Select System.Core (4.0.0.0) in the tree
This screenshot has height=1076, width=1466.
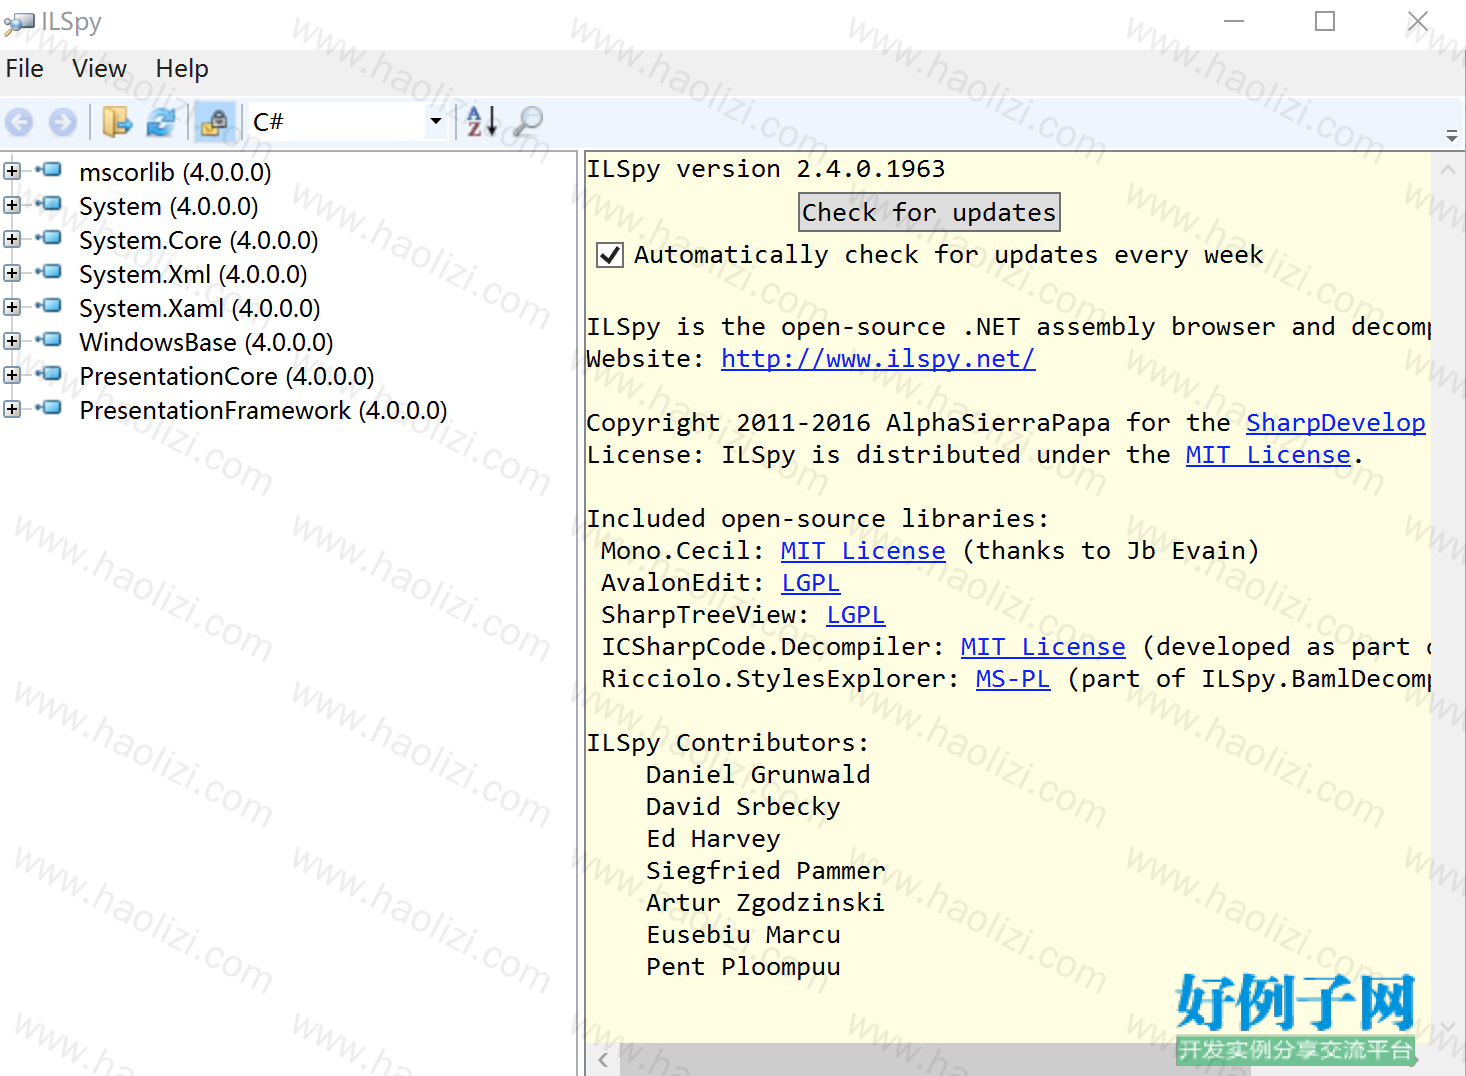point(199,241)
